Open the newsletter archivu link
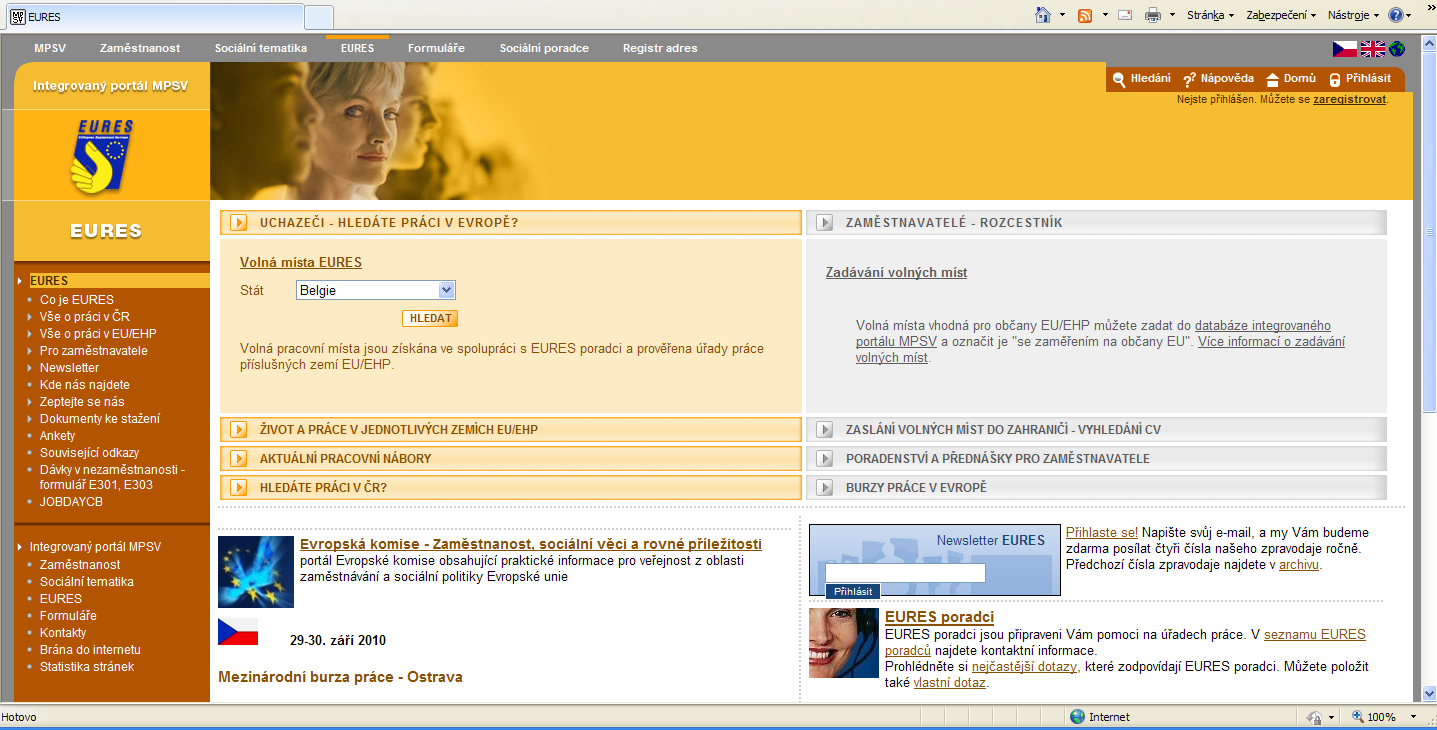1437x730 pixels. coord(1299,565)
